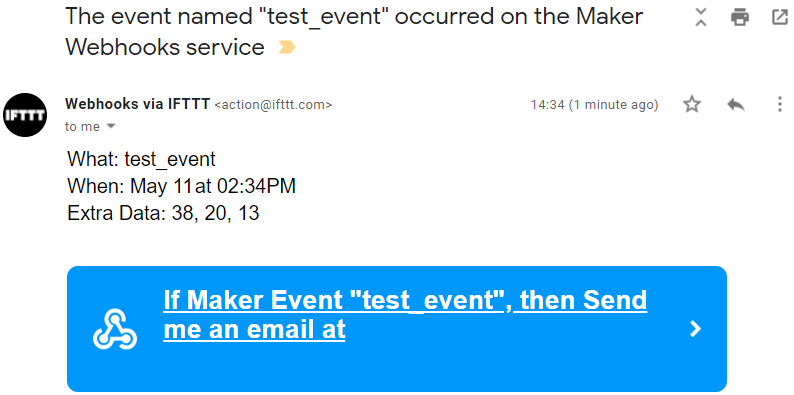The image size is (794, 395).
Task: Click the action@ifttt.com address
Action: pyautogui.click(x=273, y=105)
